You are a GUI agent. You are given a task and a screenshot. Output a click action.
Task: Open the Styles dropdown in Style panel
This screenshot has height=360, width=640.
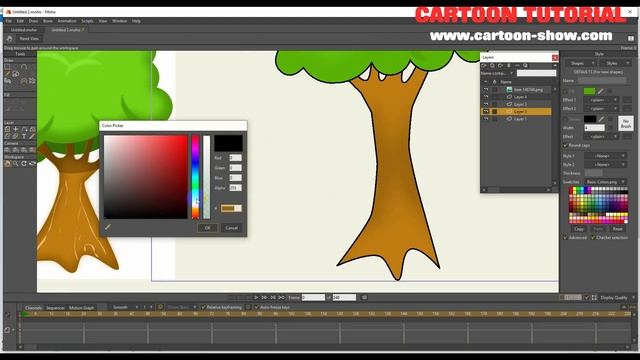(615, 63)
